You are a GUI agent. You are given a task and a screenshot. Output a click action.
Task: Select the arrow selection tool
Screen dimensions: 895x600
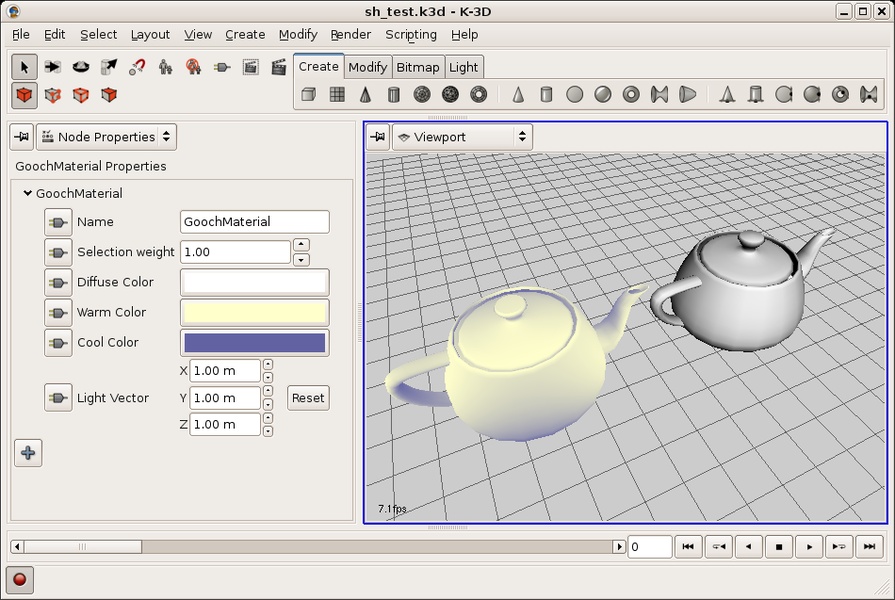[x=24, y=67]
